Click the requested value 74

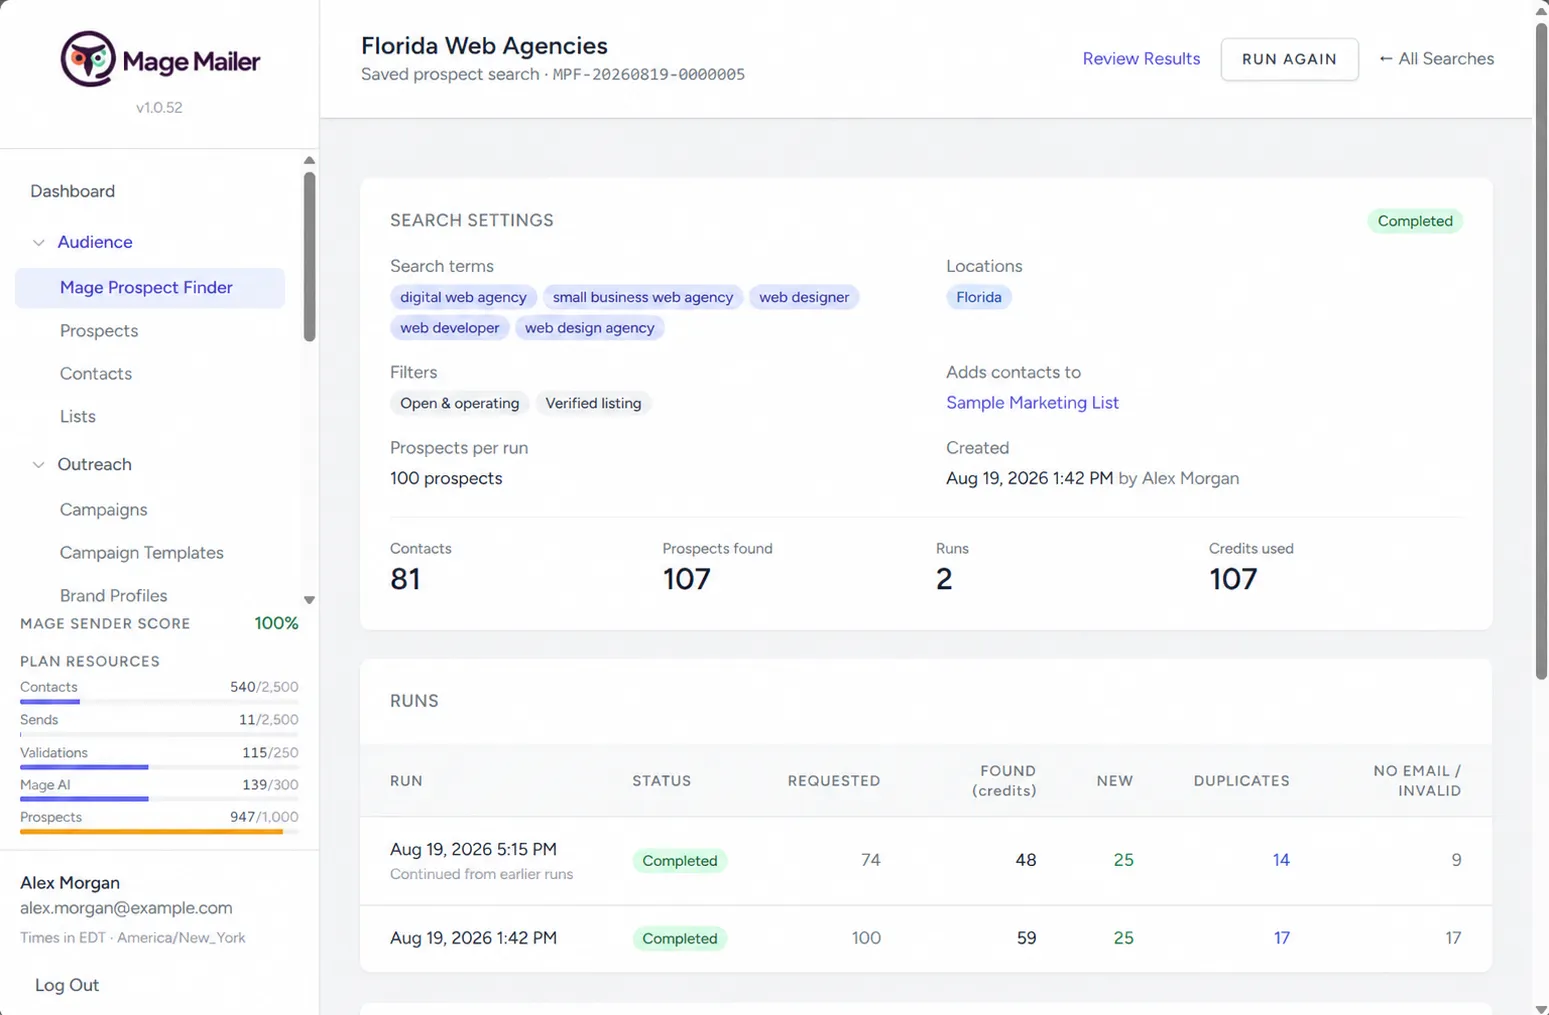coord(871,860)
